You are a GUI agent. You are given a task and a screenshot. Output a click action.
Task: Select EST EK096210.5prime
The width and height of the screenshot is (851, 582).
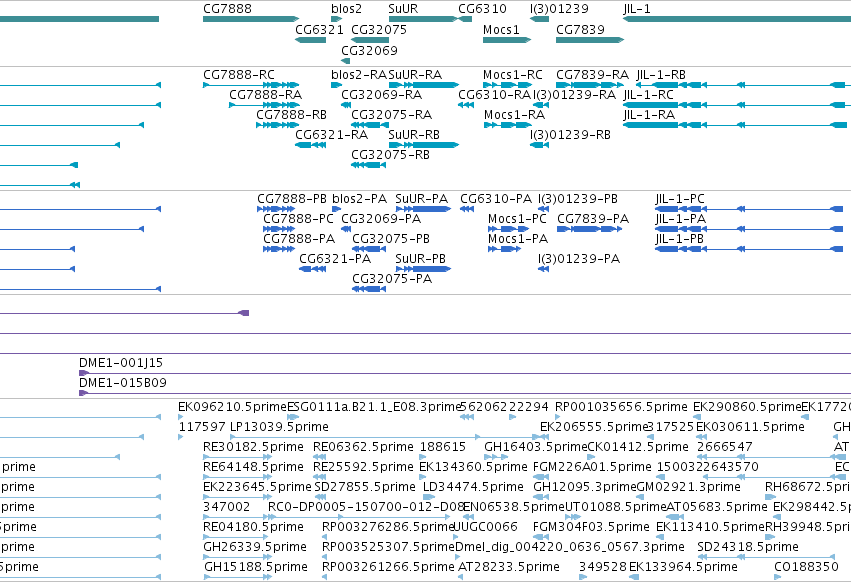232,407
